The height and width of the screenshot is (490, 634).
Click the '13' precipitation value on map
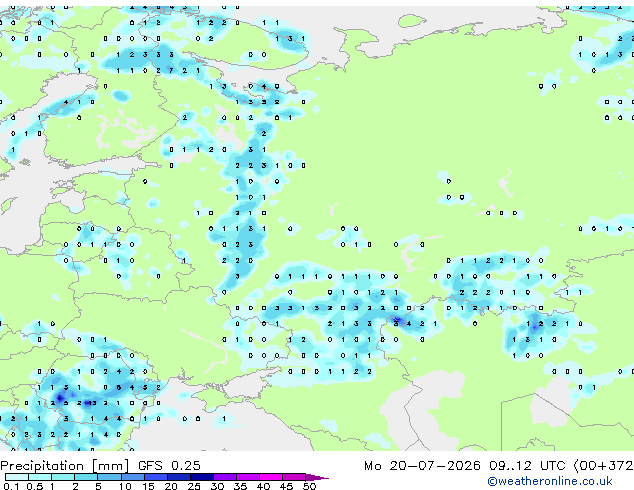(92, 403)
